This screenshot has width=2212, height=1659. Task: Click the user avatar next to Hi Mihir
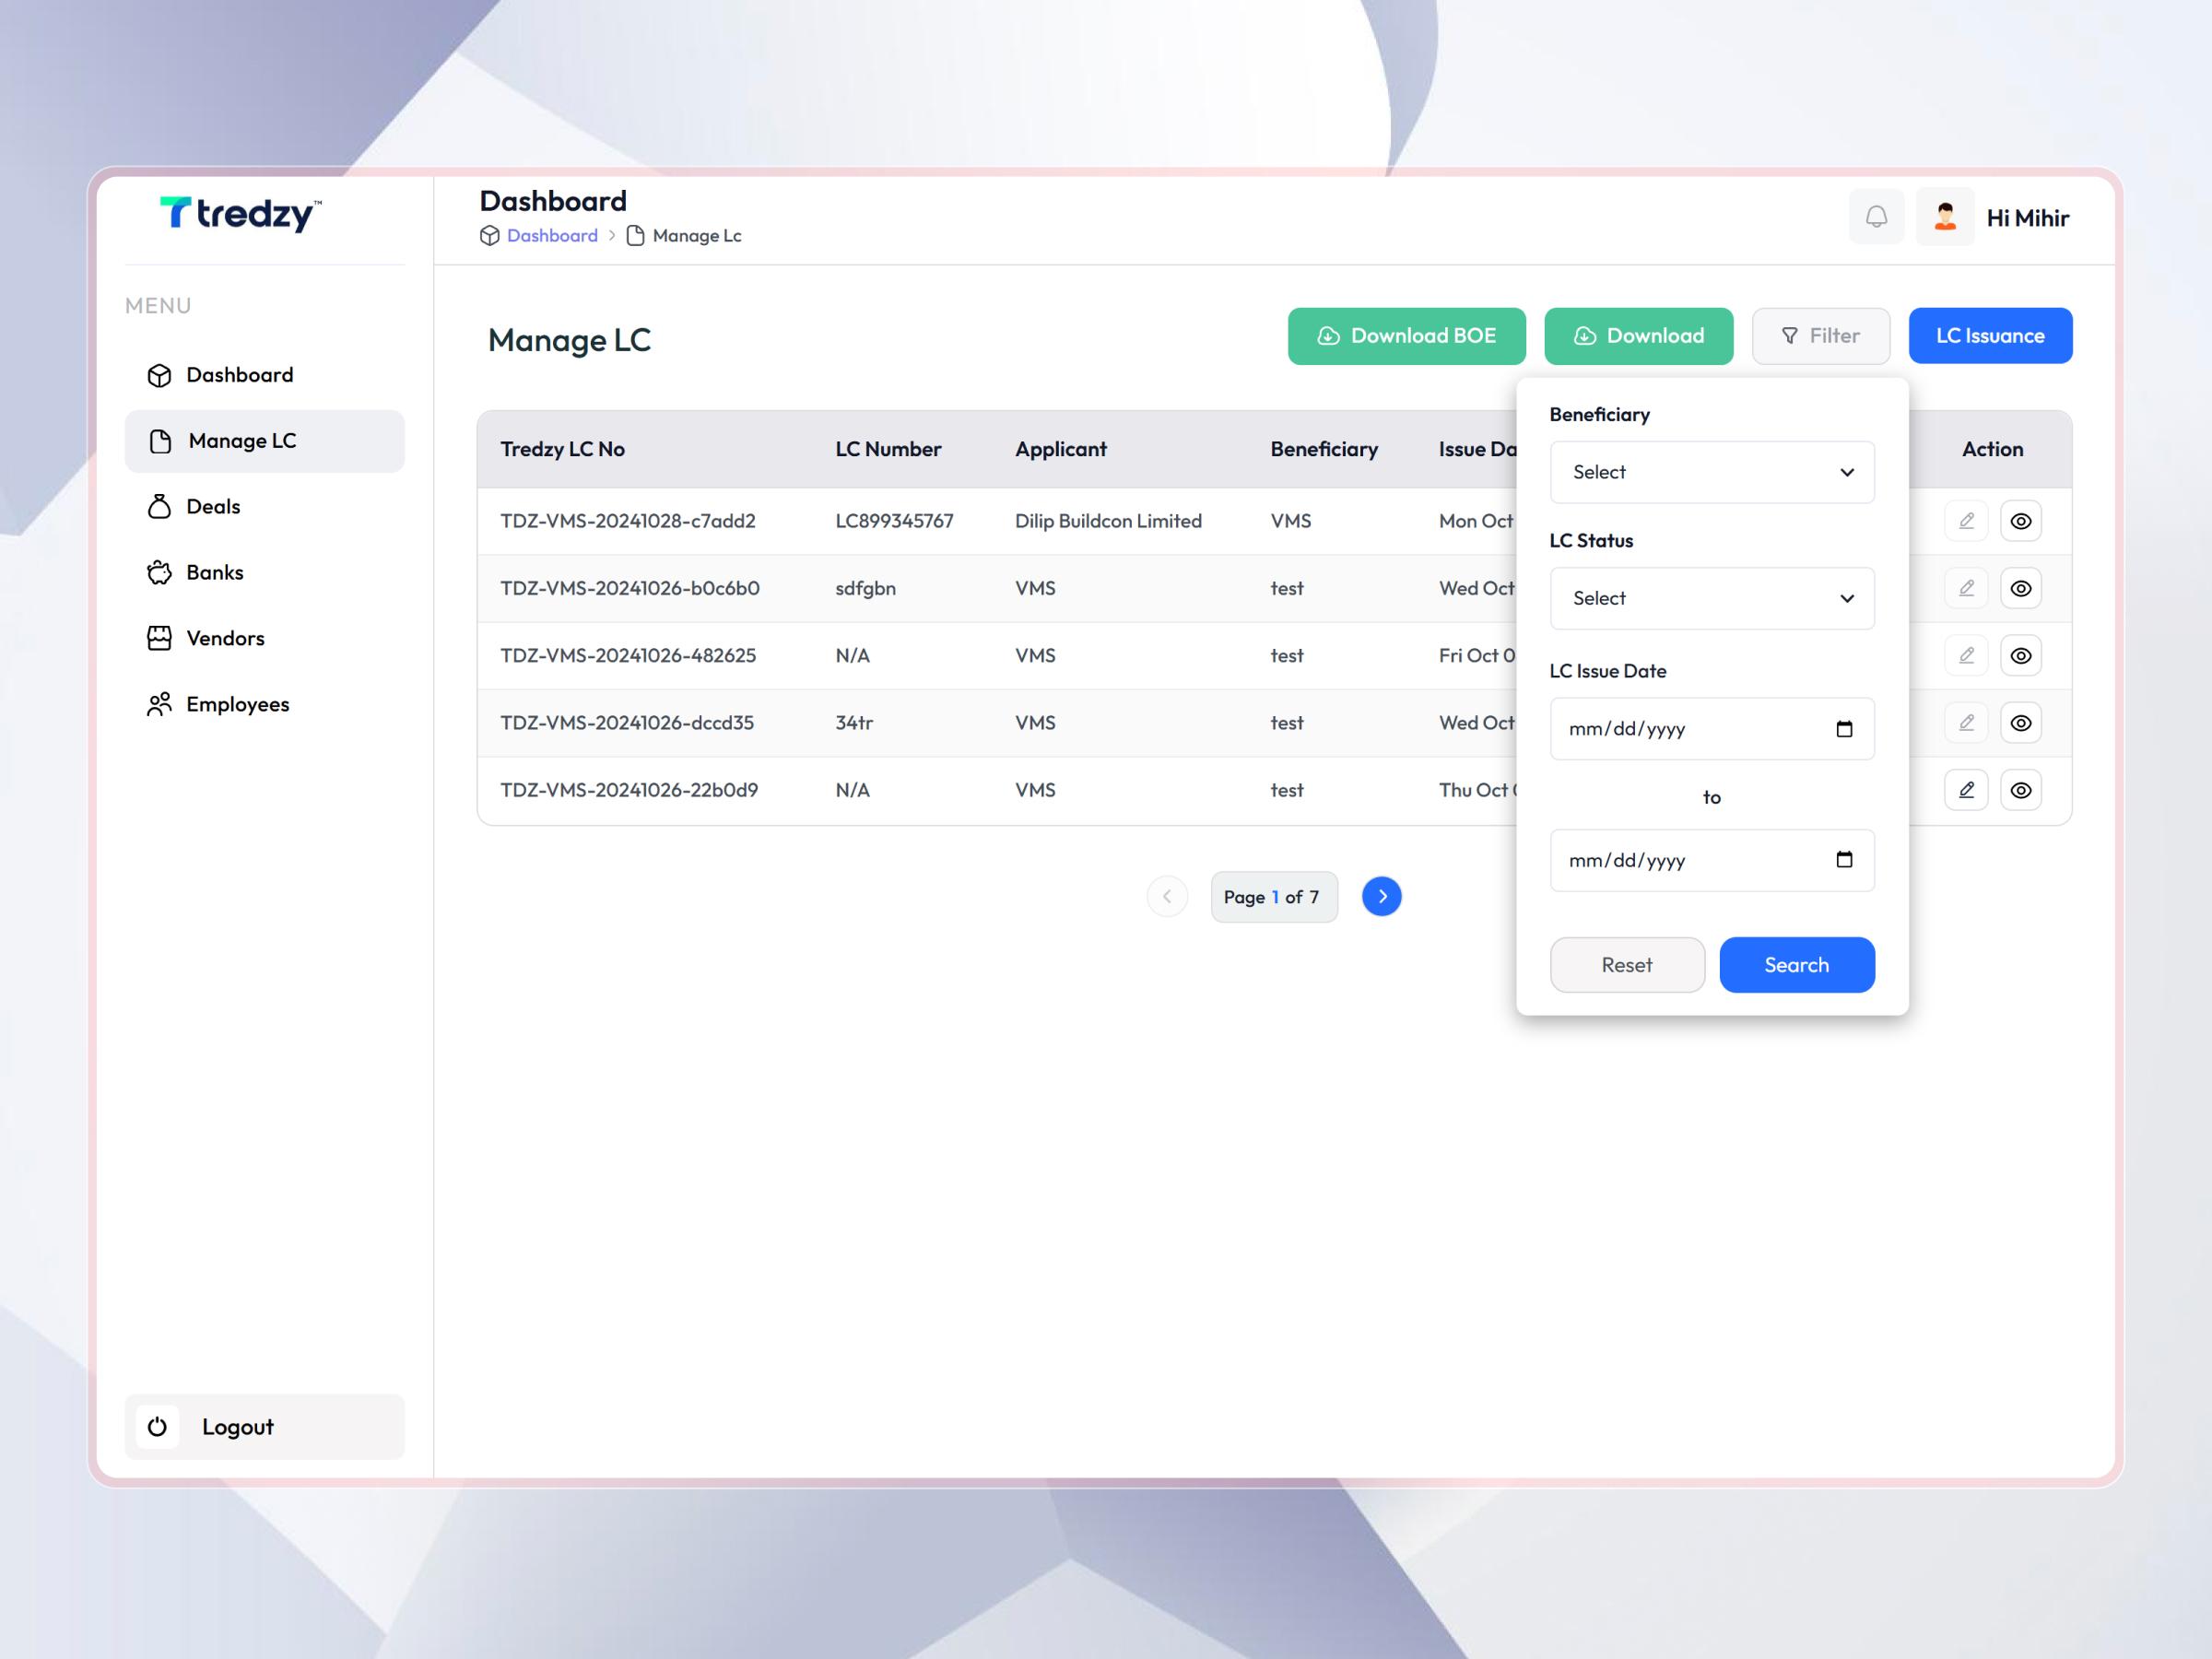pyautogui.click(x=1944, y=216)
